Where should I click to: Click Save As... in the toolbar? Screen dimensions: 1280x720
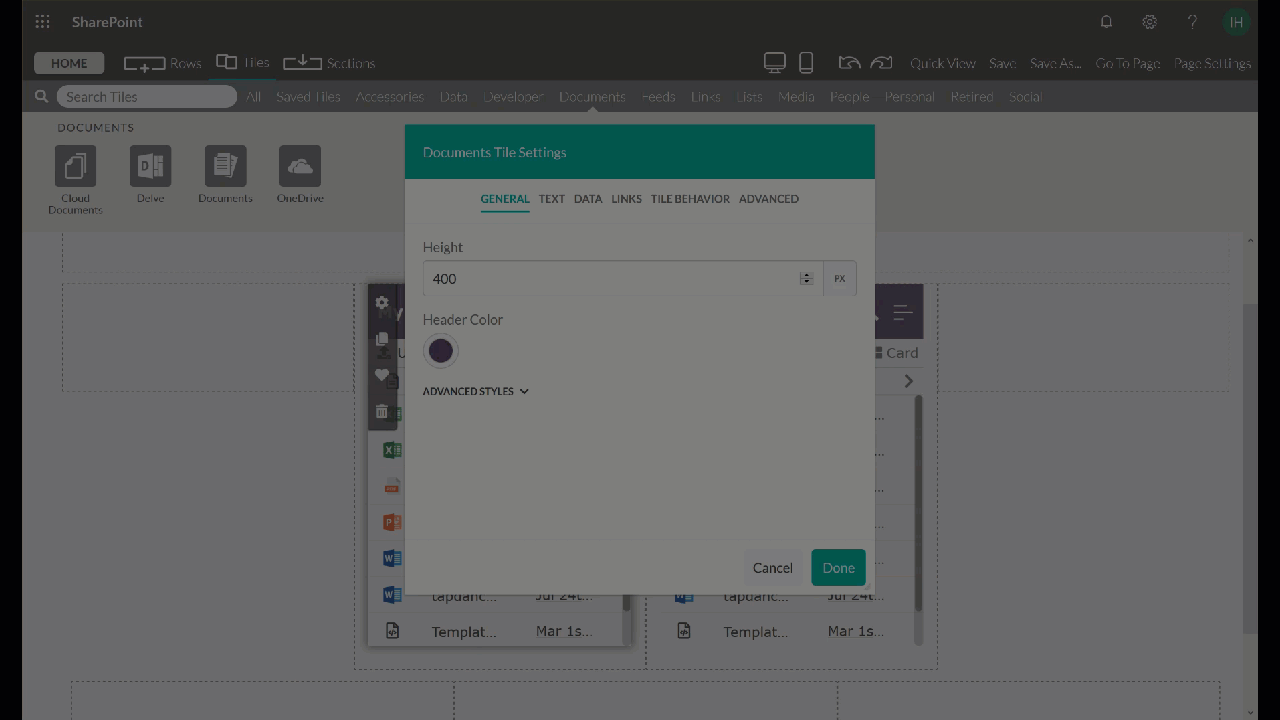(x=1056, y=63)
